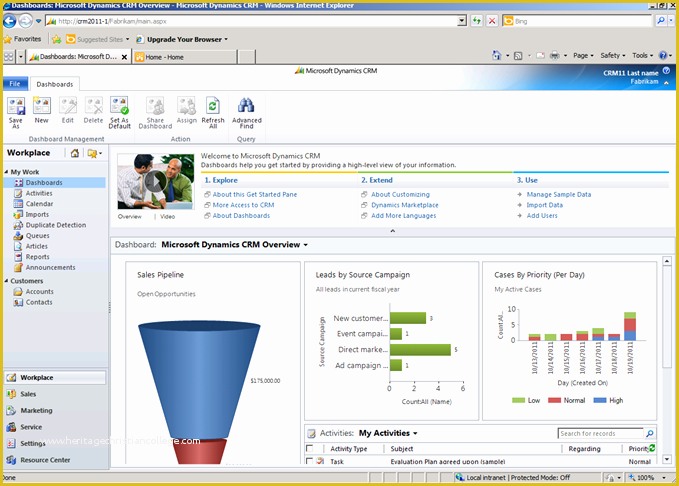Switch to the Settings area
The width and height of the screenshot is (679, 486).
pyautogui.click(x=32, y=444)
